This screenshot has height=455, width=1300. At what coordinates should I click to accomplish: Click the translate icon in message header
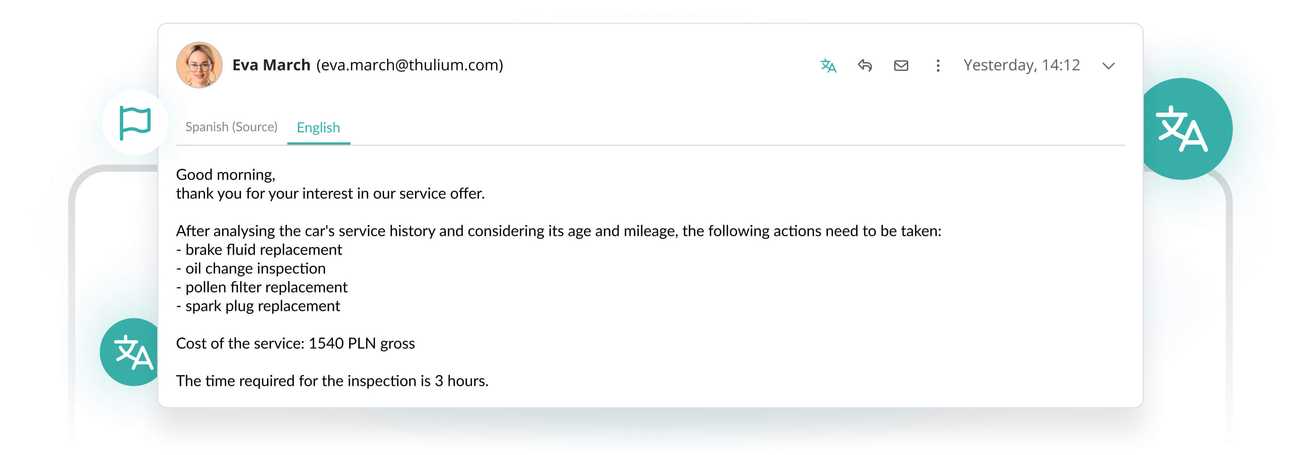(x=828, y=66)
